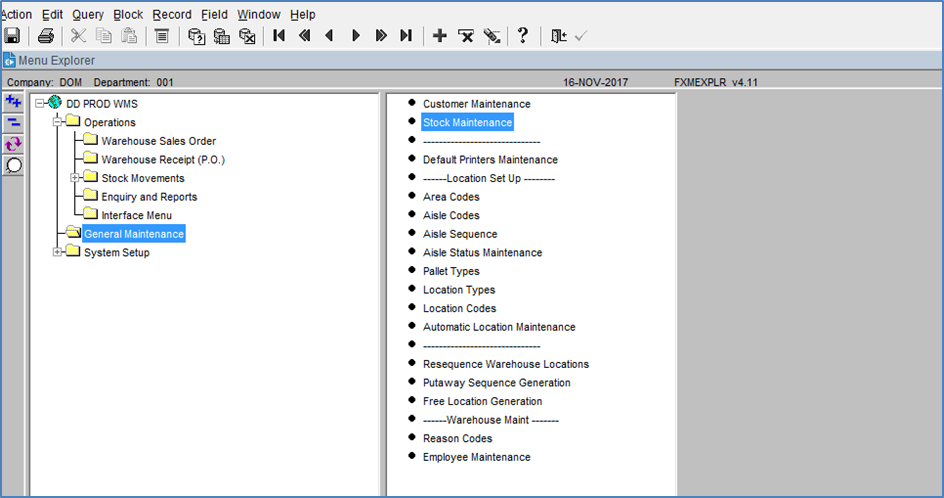The height and width of the screenshot is (498, 944).
Task: Open the Block menu
Action: [x=128, y=14]
